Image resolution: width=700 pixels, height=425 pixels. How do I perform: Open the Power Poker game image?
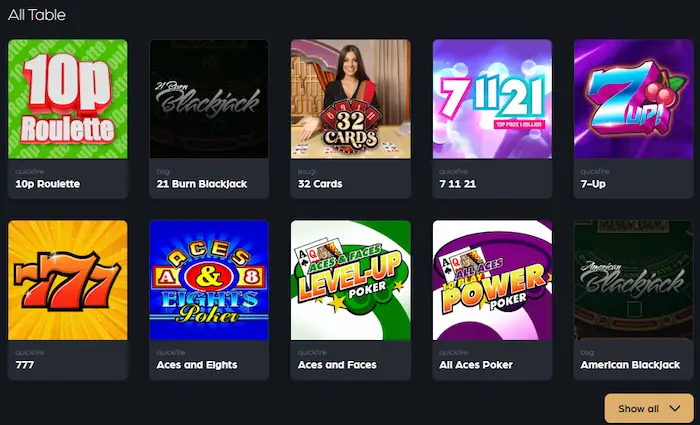pos(492,280)
